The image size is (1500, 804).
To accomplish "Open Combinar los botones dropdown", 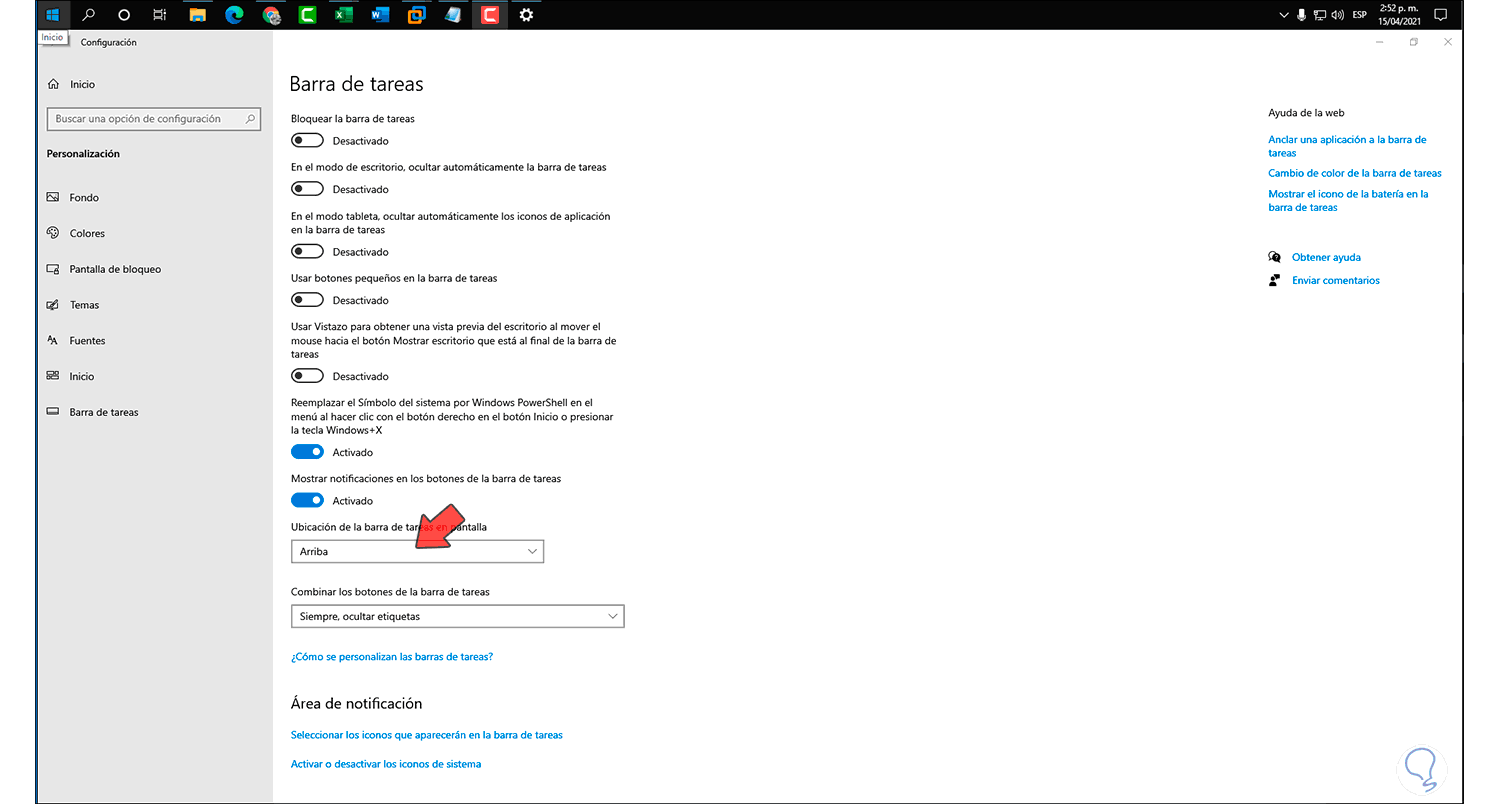I will pos(457,616).
